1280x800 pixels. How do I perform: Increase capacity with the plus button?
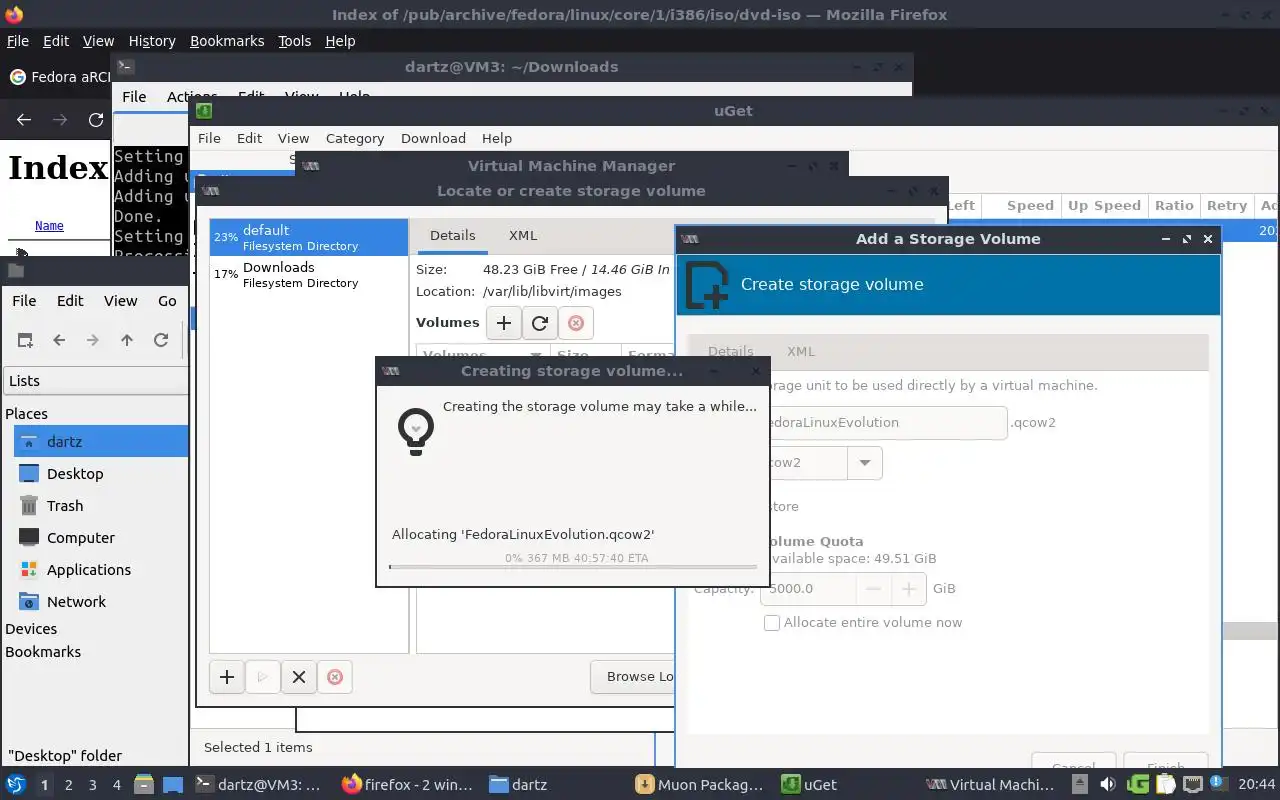pyautogui.click(x=908, y=589)
